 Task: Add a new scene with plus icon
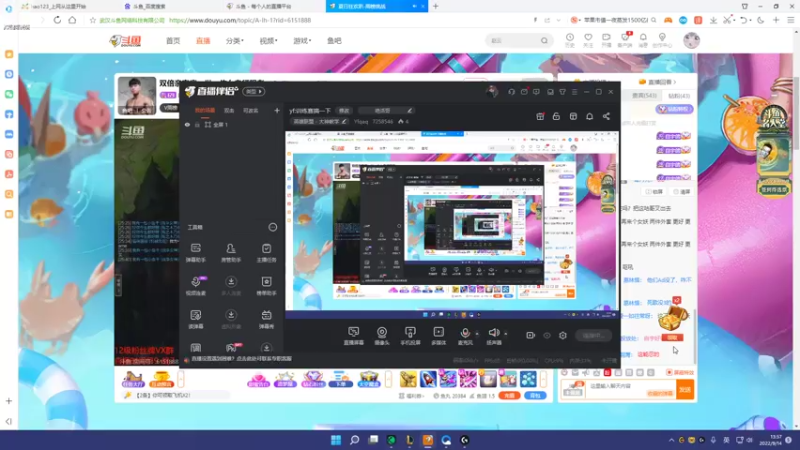coord(277,110)
